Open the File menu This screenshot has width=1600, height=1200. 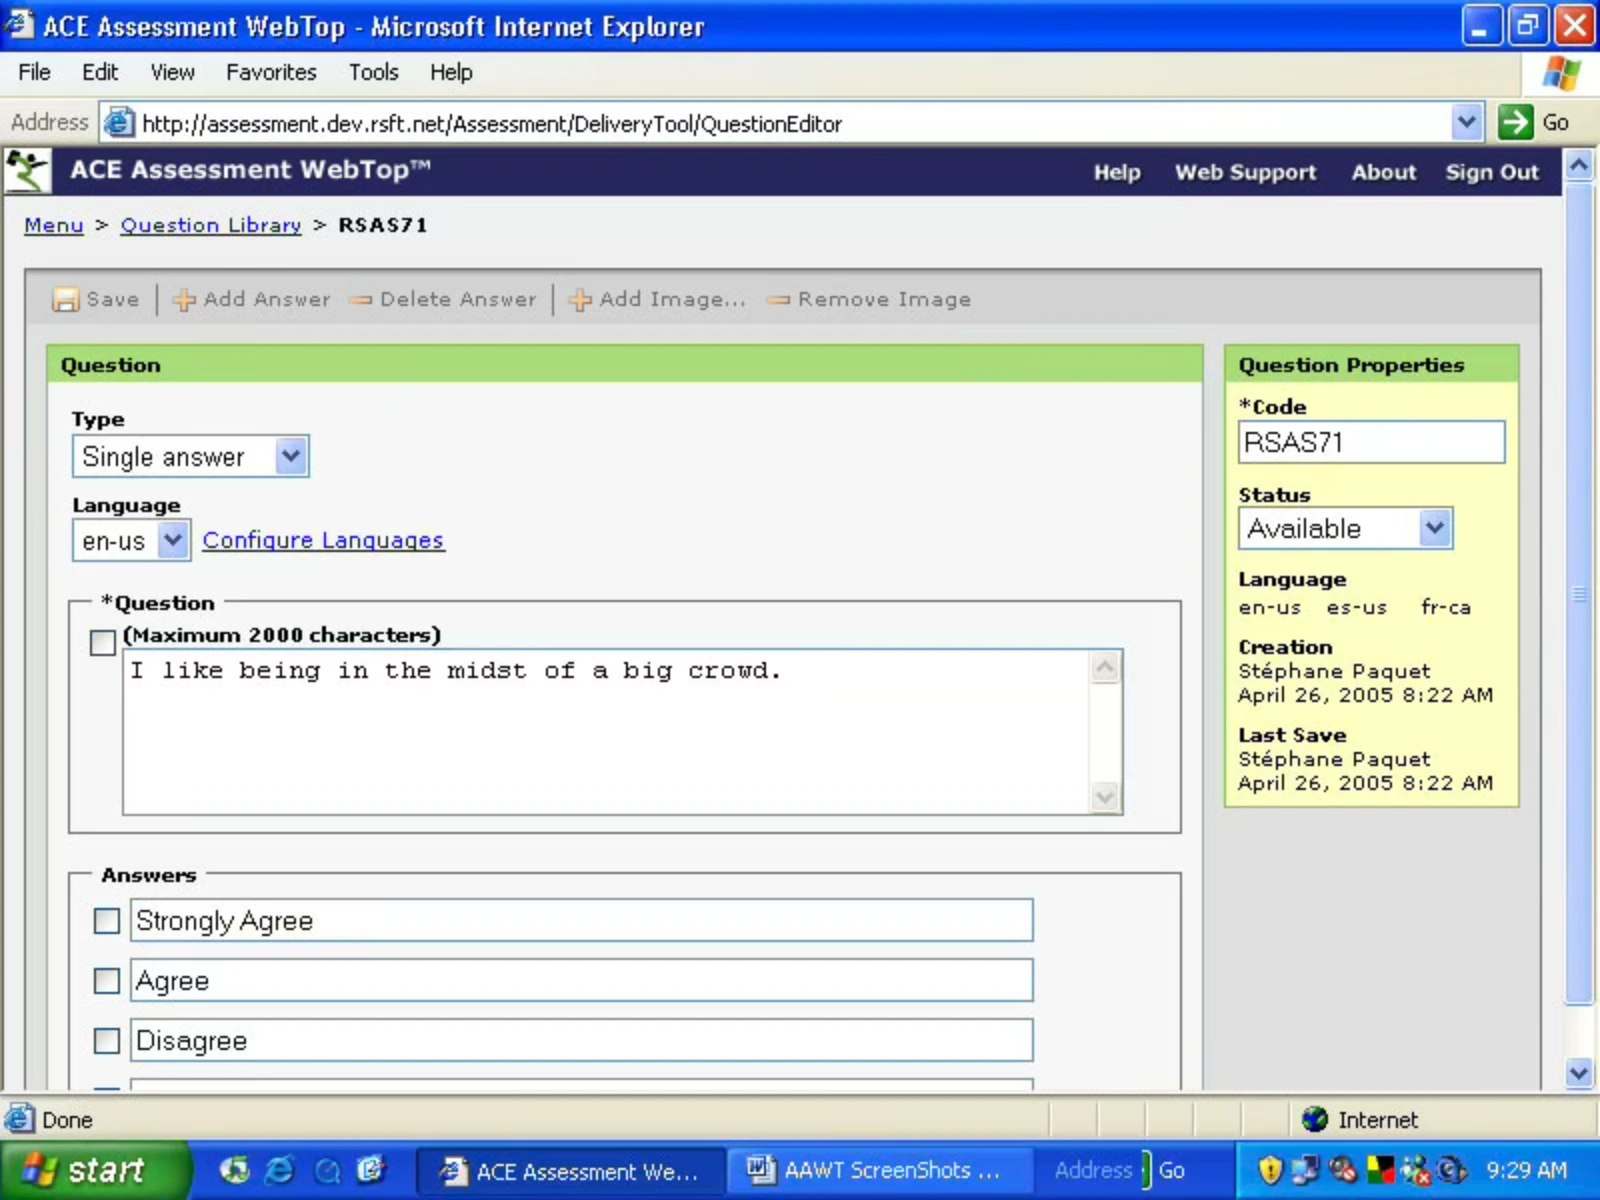click(34, 72)
